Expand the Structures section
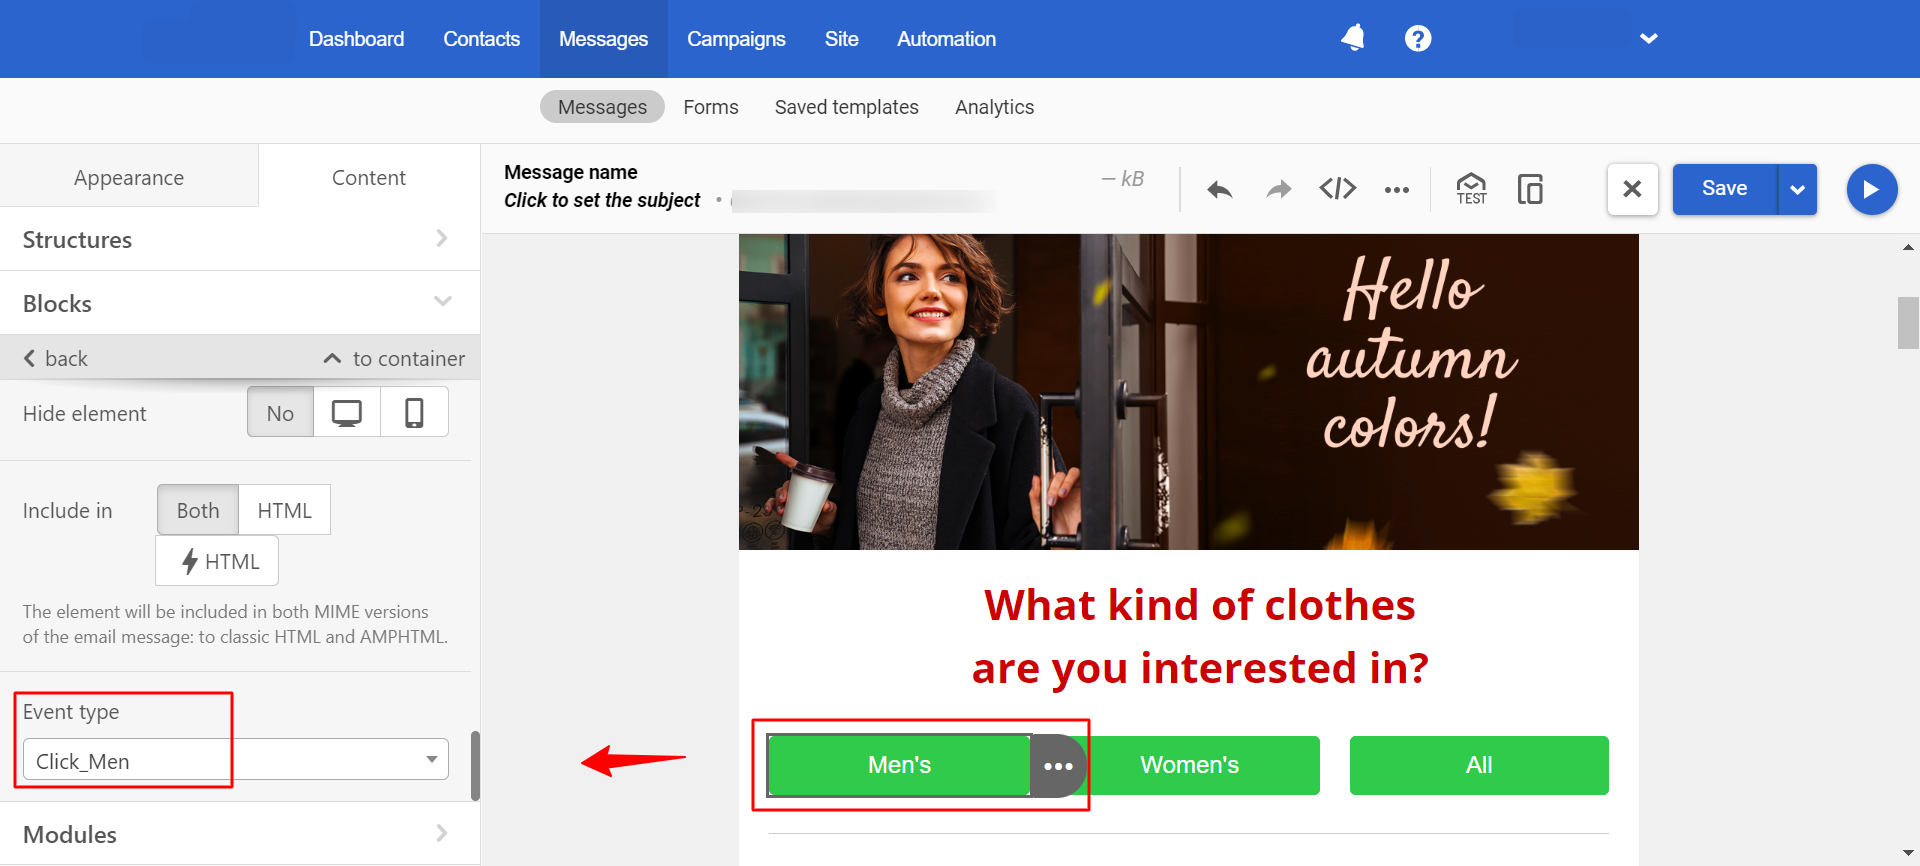1920x866 pixels. (x=240, y=239)
